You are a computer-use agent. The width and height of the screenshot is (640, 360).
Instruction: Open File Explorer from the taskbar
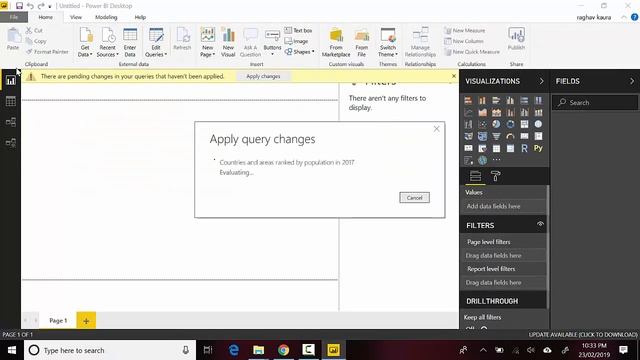click(x=258, y=350)
